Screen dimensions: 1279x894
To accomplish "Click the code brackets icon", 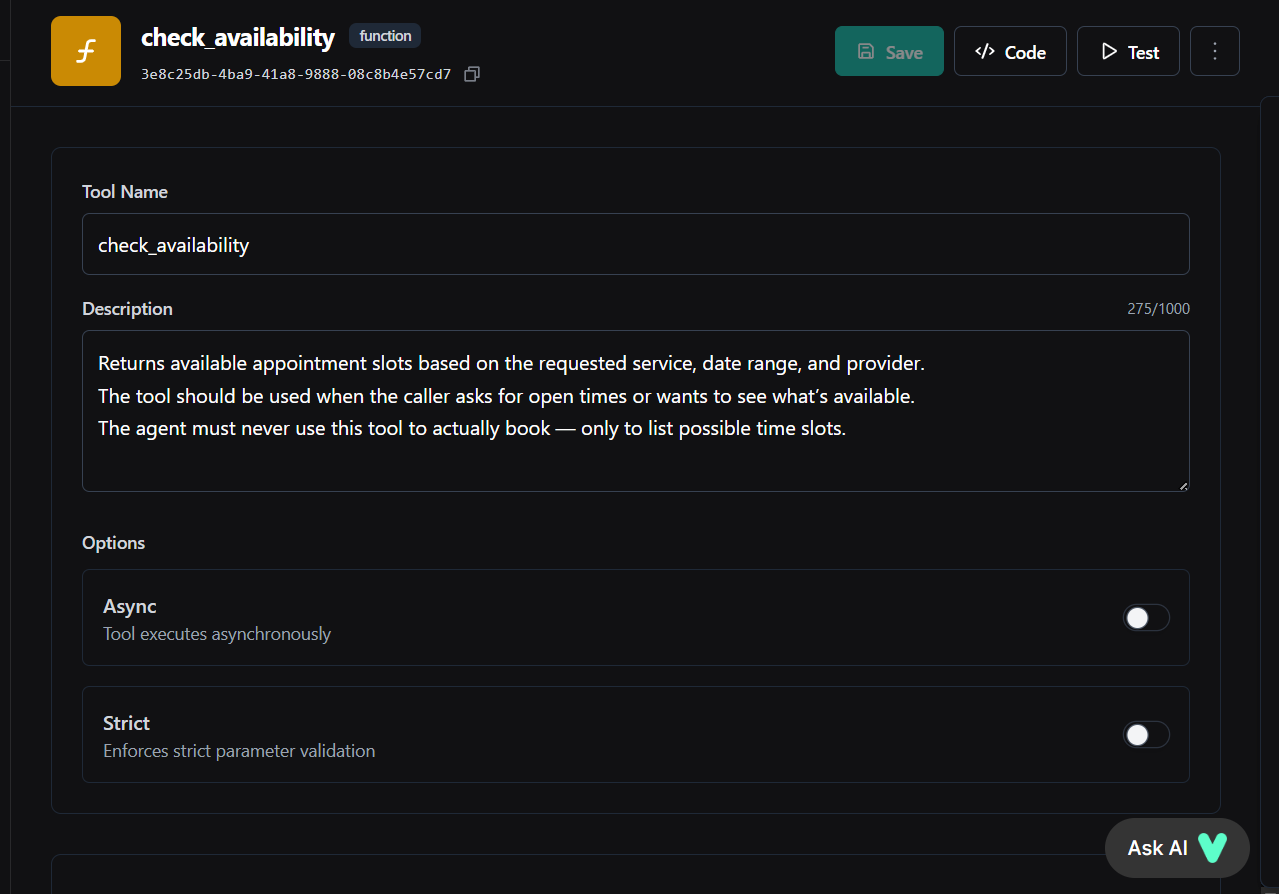I will 984,52.
